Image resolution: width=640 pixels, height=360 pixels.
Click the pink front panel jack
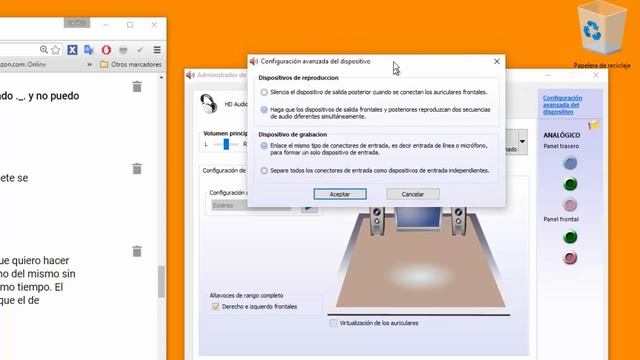pyautogui.click(x=570, y=258)
